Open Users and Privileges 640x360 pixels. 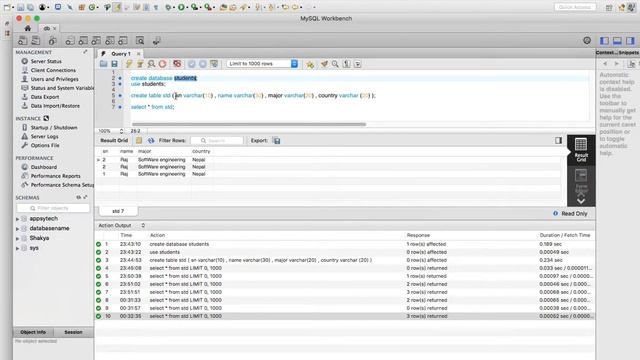(54, 79)
